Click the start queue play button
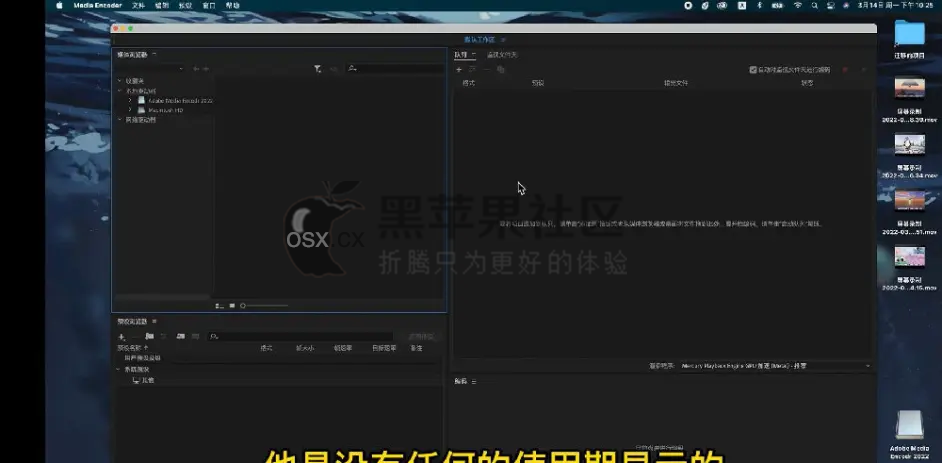942x463 pixels. click(x=864, y=70)
